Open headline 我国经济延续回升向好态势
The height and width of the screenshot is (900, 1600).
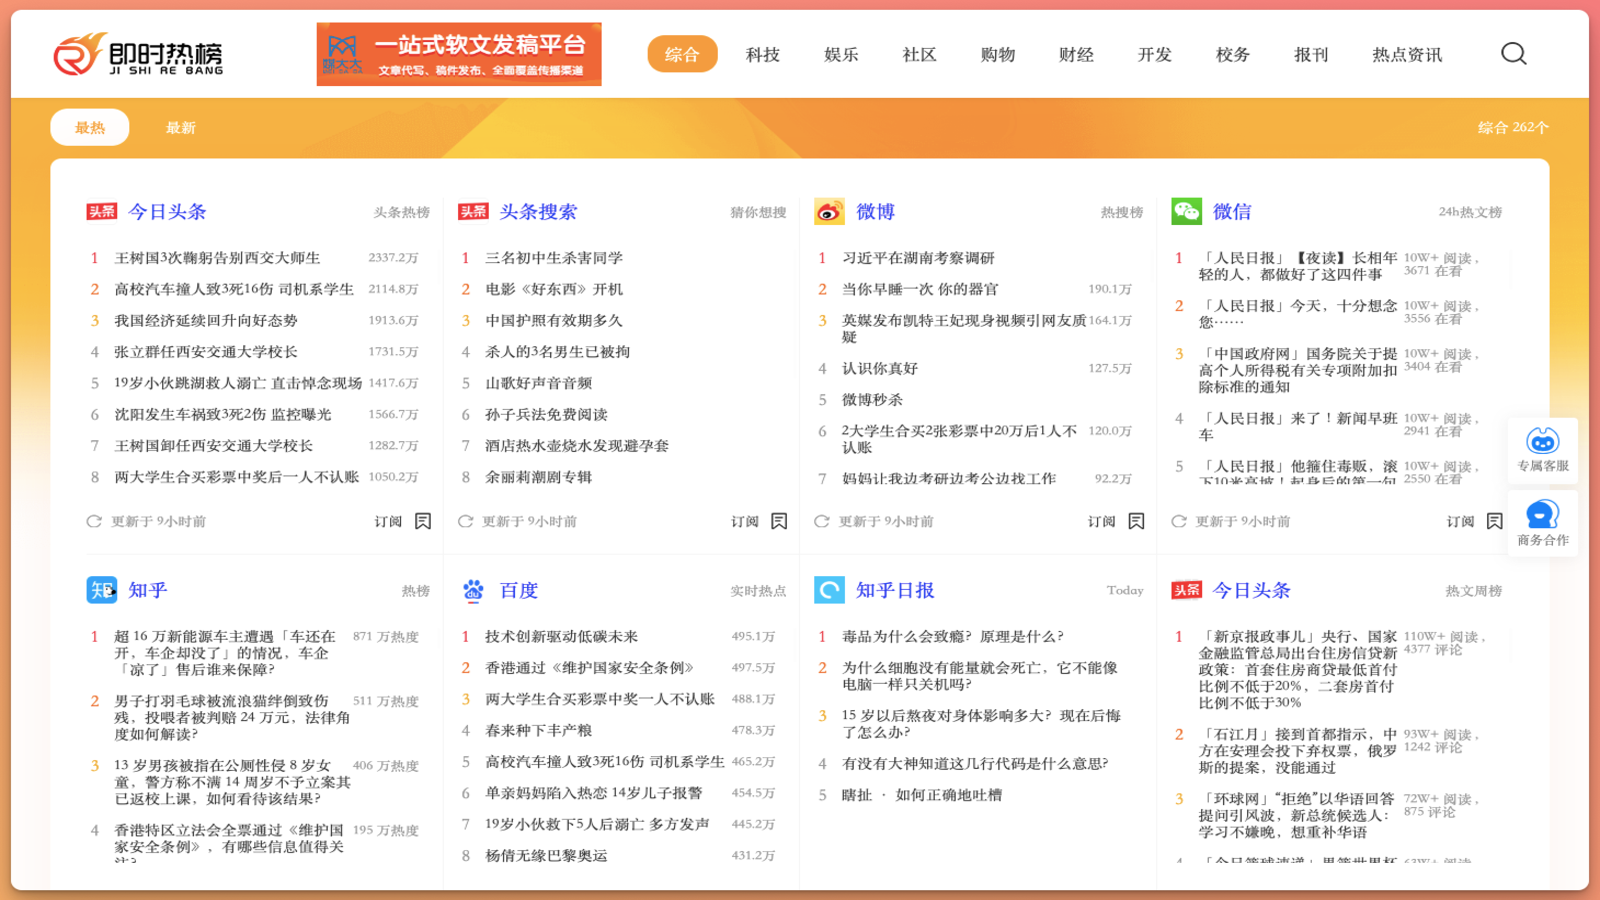coord(206,320)
